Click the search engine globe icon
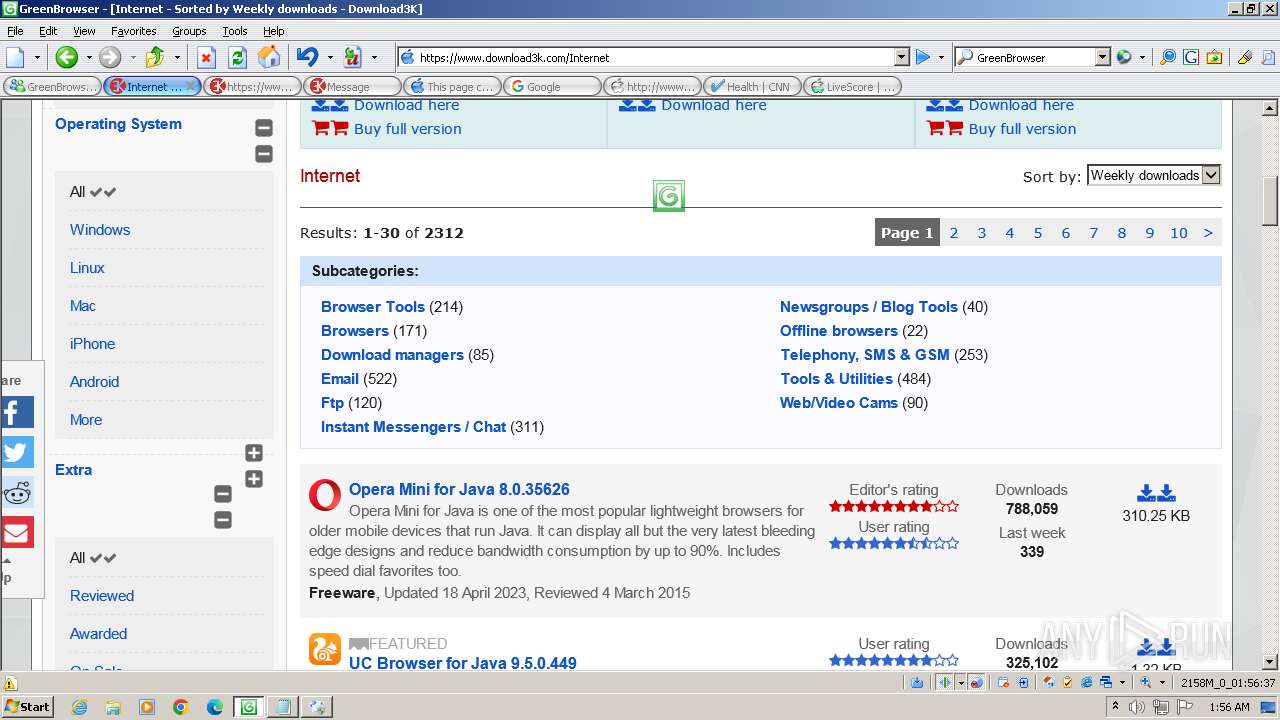 1124,57
